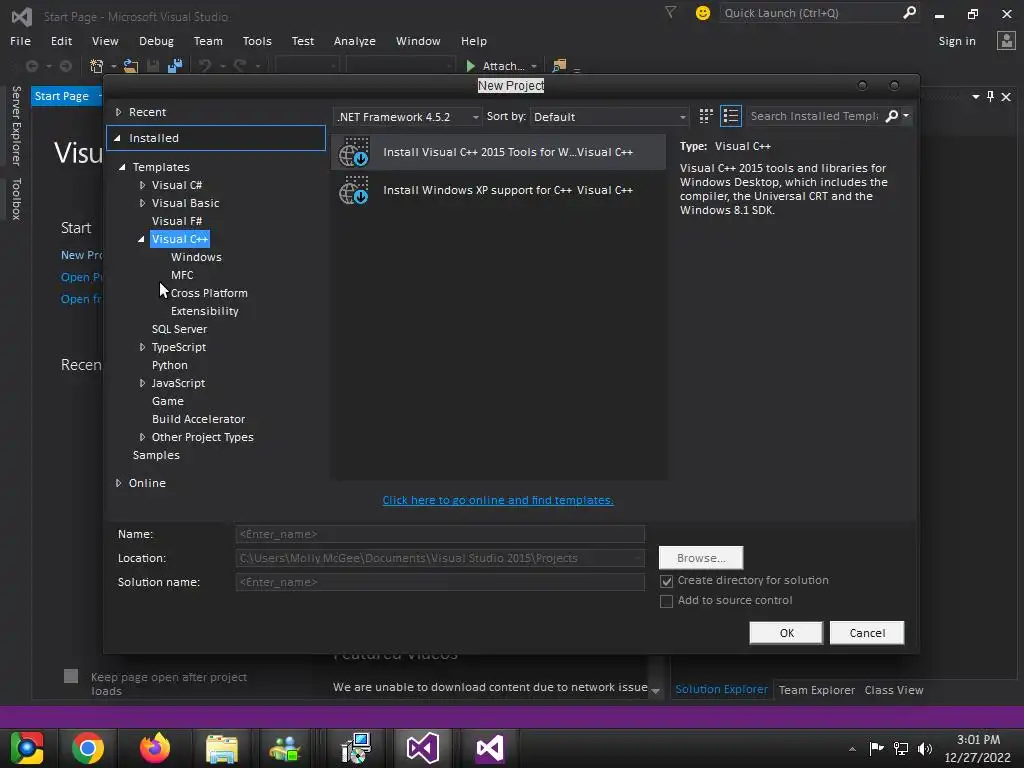Toggle Keep page open after project loads
This screenshot has width=1024, height=768.
pos(71,676)
